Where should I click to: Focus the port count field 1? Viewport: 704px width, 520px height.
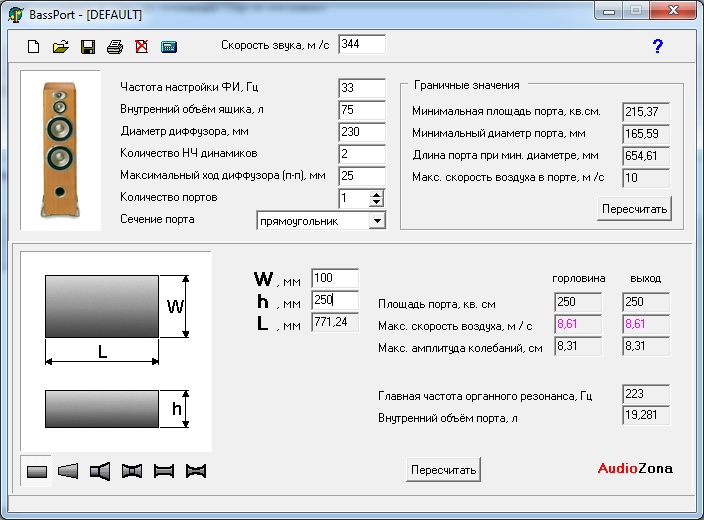click(355, 198)
